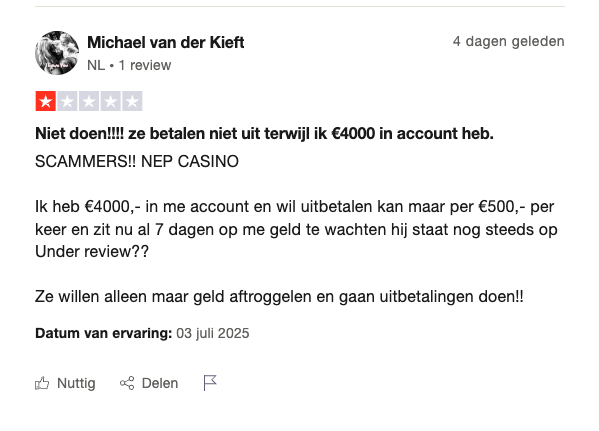Viewport: 599px width, 431px height.
Task: Click the "SCAMMERS!! NEP CASINO" line
Action: point(137,162)
